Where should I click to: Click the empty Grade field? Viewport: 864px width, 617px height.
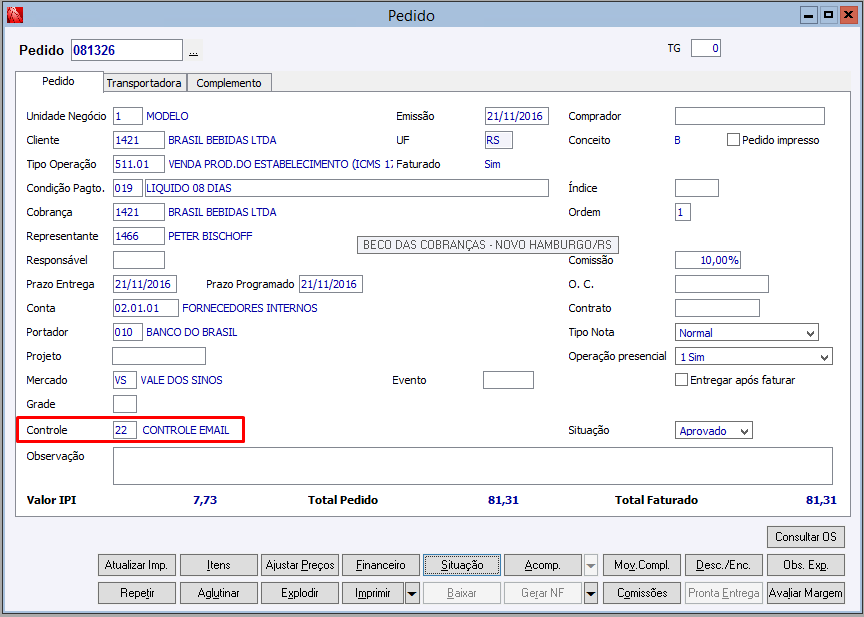coord(125,404)
